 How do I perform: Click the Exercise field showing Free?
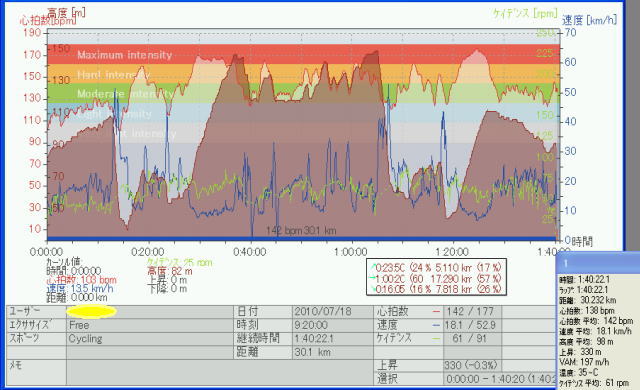(x=149, y=325)
